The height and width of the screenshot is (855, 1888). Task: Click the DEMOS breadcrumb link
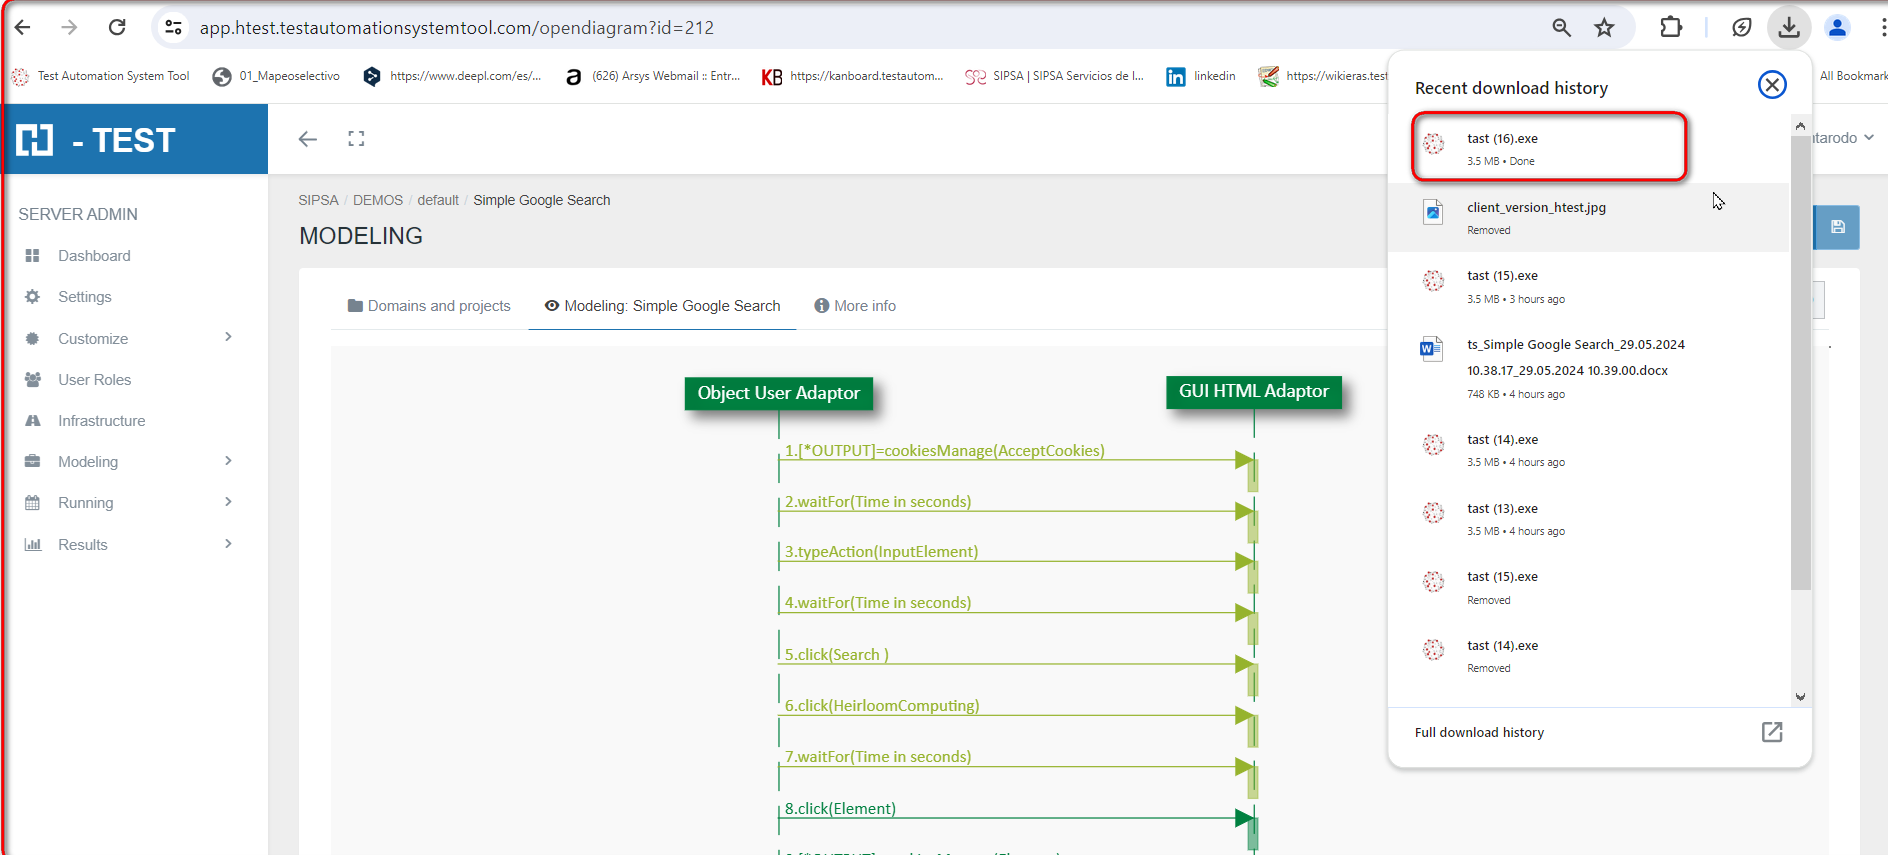(377, 200)
